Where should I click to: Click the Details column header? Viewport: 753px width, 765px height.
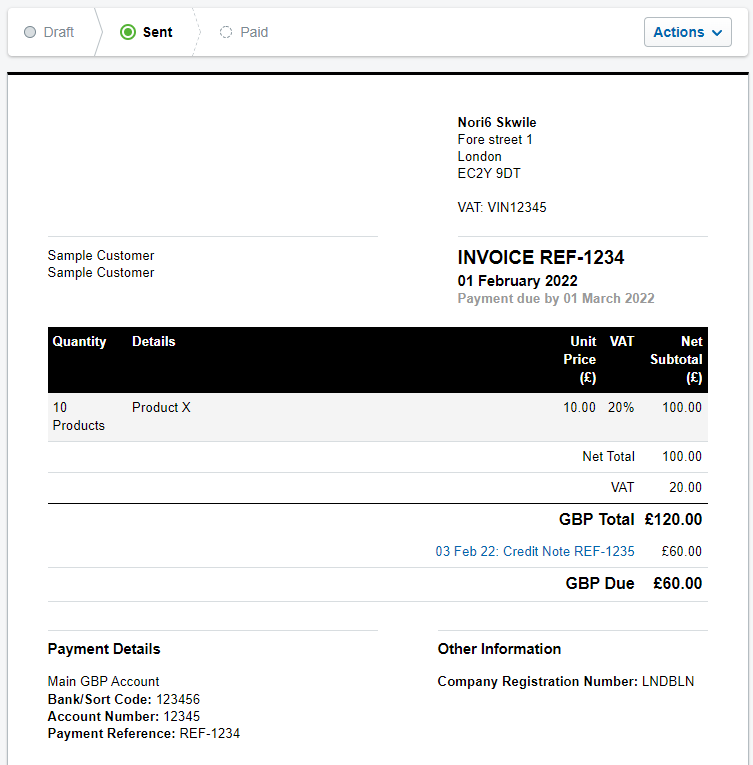153,341
